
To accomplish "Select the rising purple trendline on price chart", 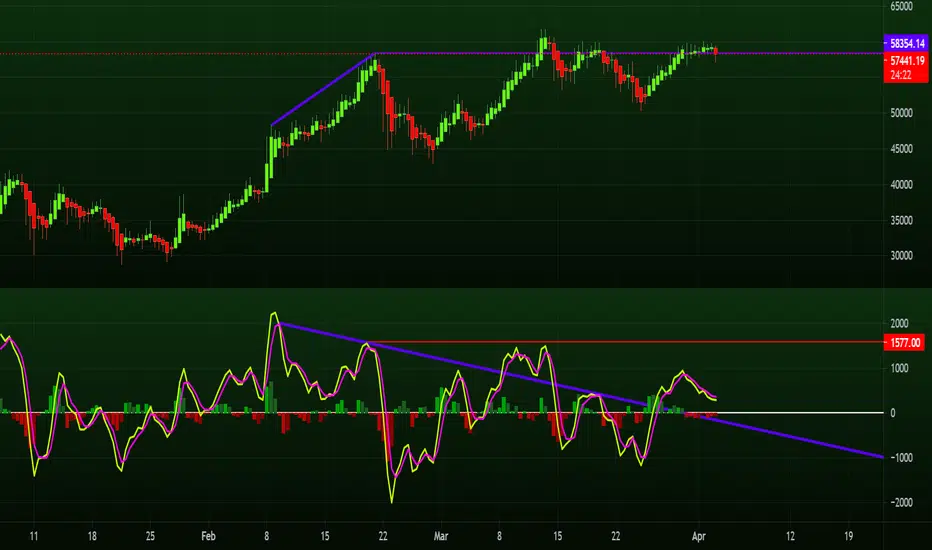I will [322, 90].
